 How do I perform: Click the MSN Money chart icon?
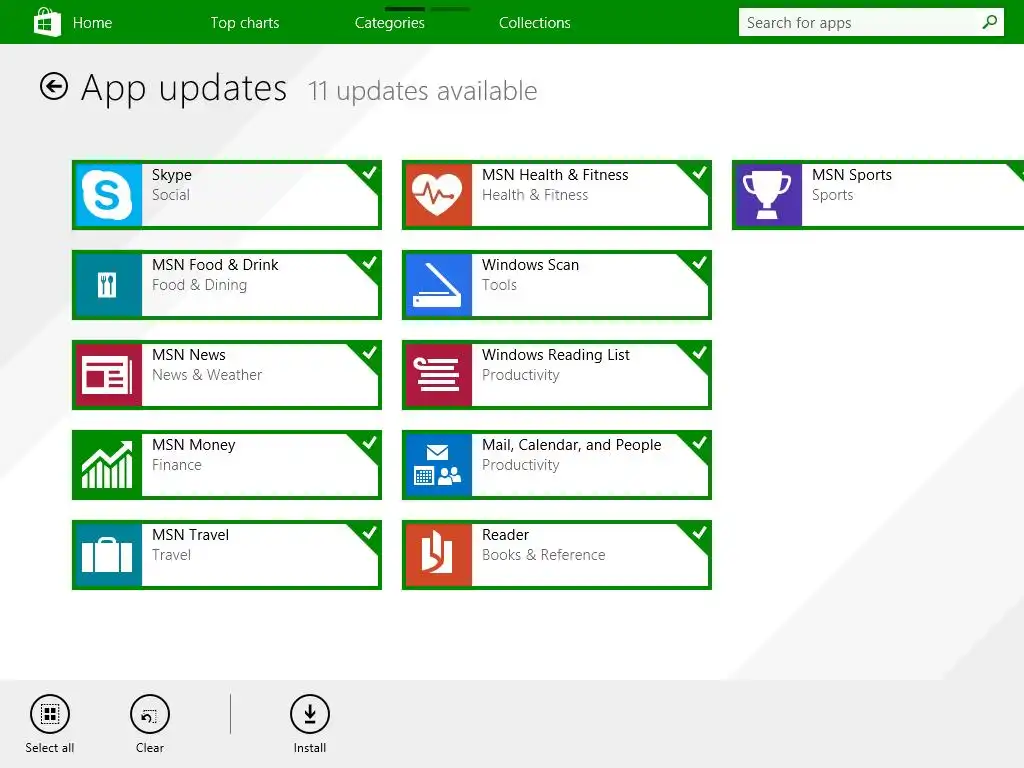pyautogui.click(x=108, y=465)
